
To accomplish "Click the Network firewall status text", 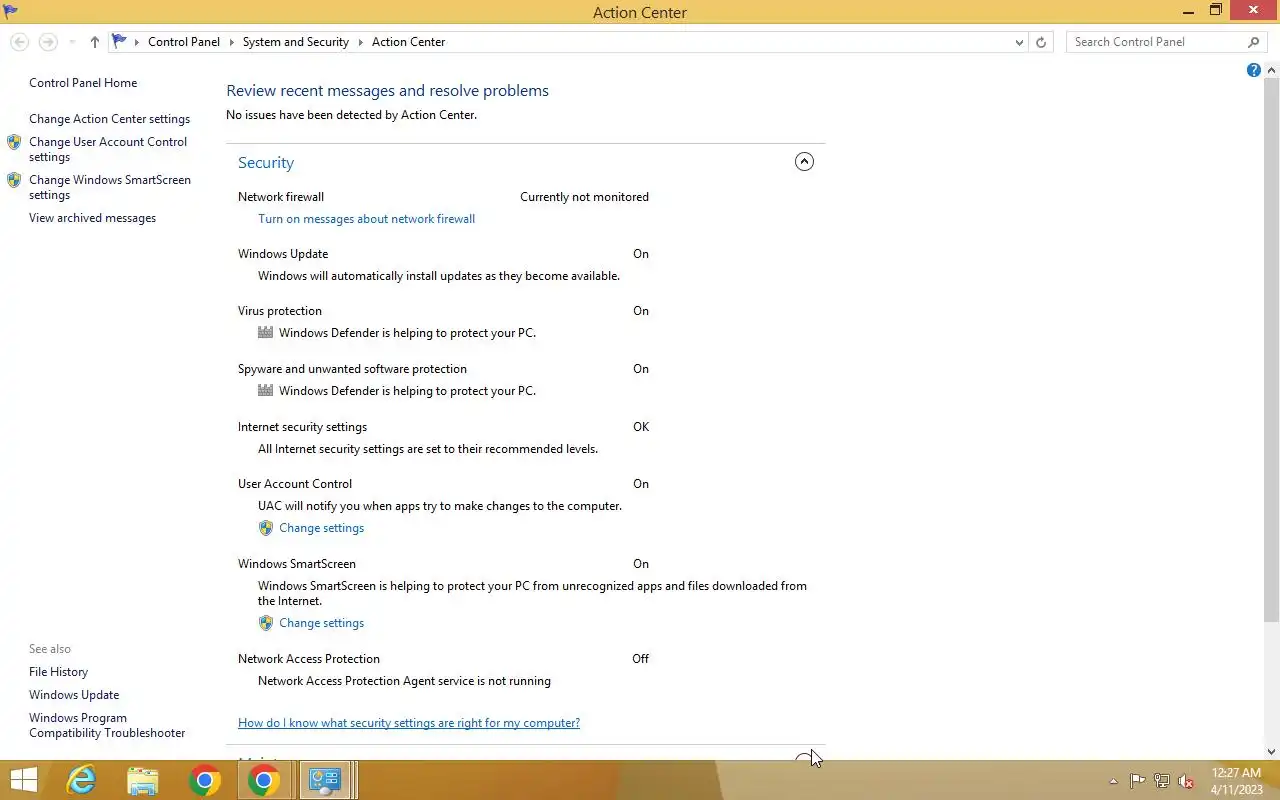I will pos(584,197).
